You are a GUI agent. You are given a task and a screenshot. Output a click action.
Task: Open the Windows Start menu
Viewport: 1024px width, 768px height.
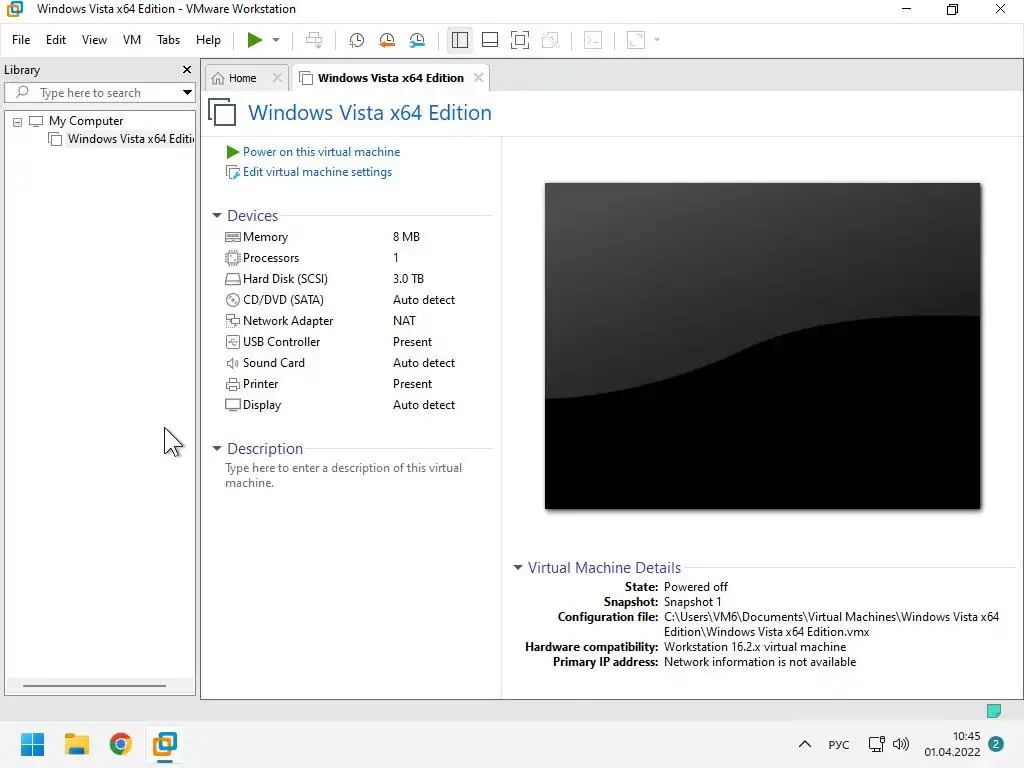[x=32, y=744]
